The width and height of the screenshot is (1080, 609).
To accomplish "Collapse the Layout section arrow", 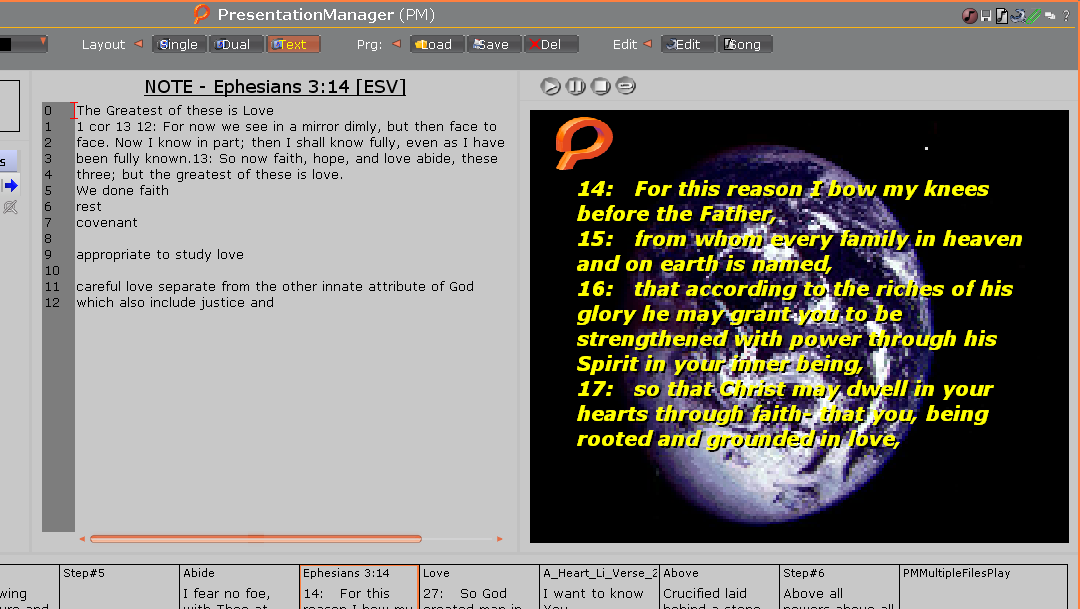I will coord(138,43).
